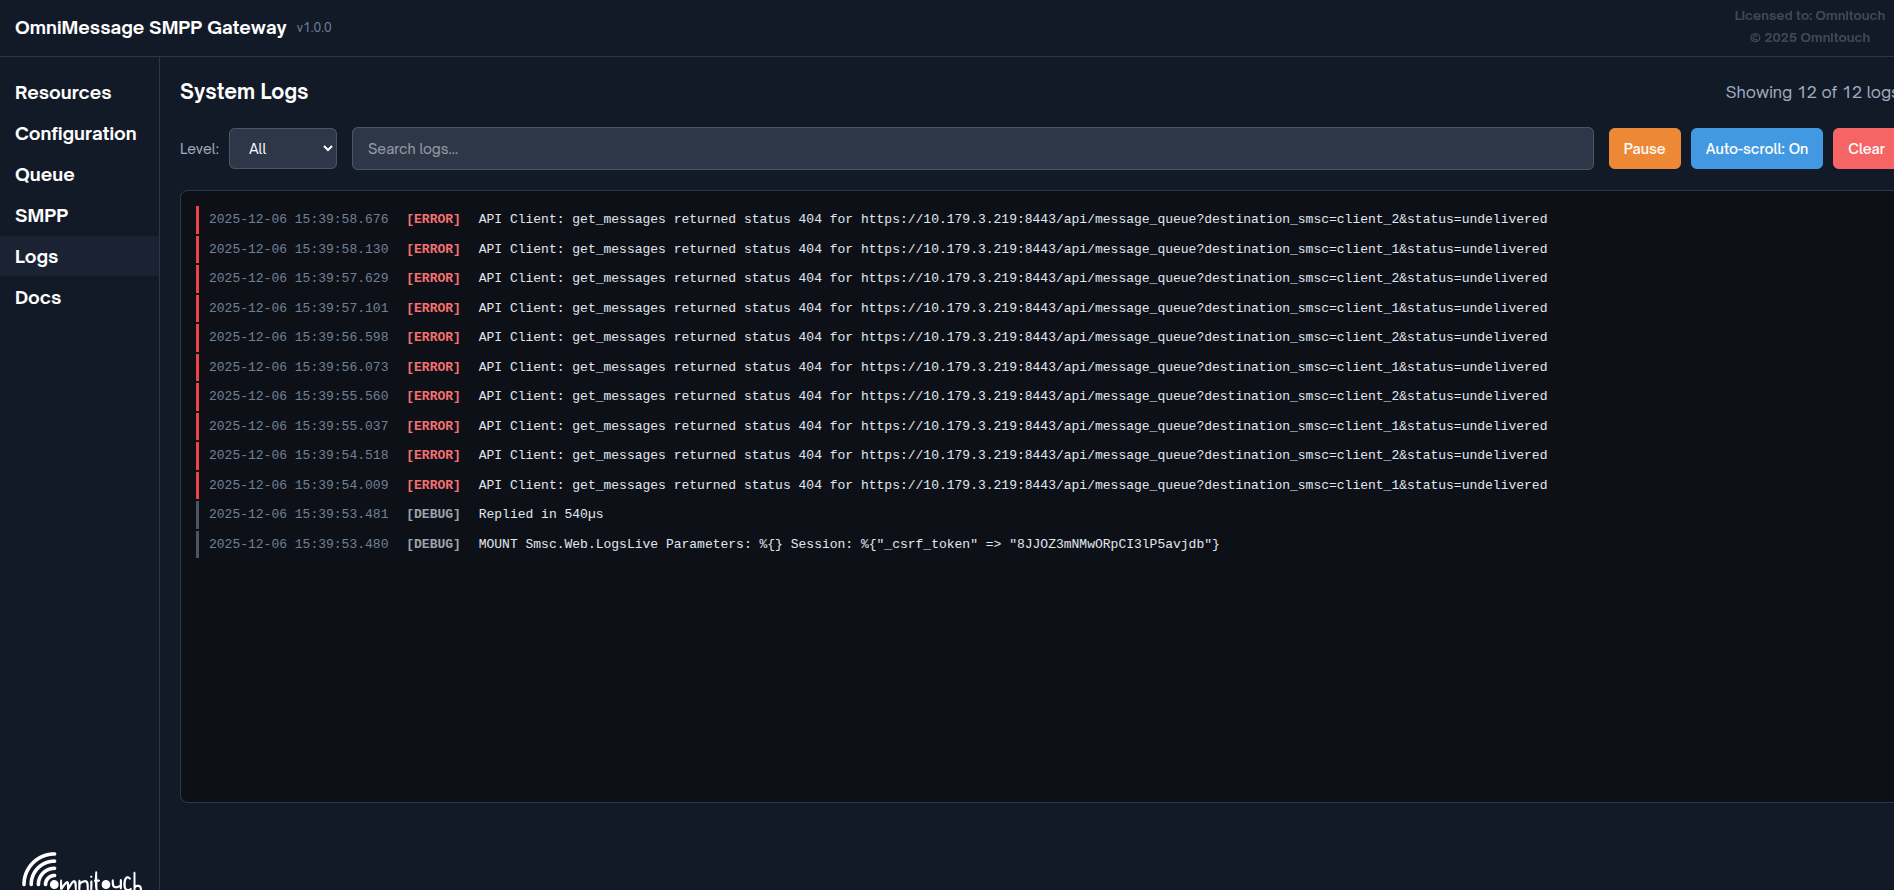Click the Omnitouch logo in the sidebar
1894x890 pixels.
81,872
